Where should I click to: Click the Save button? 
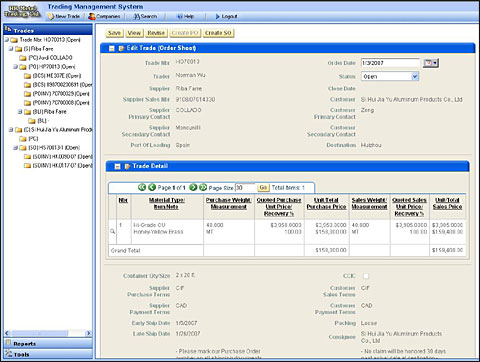point(114,33)
